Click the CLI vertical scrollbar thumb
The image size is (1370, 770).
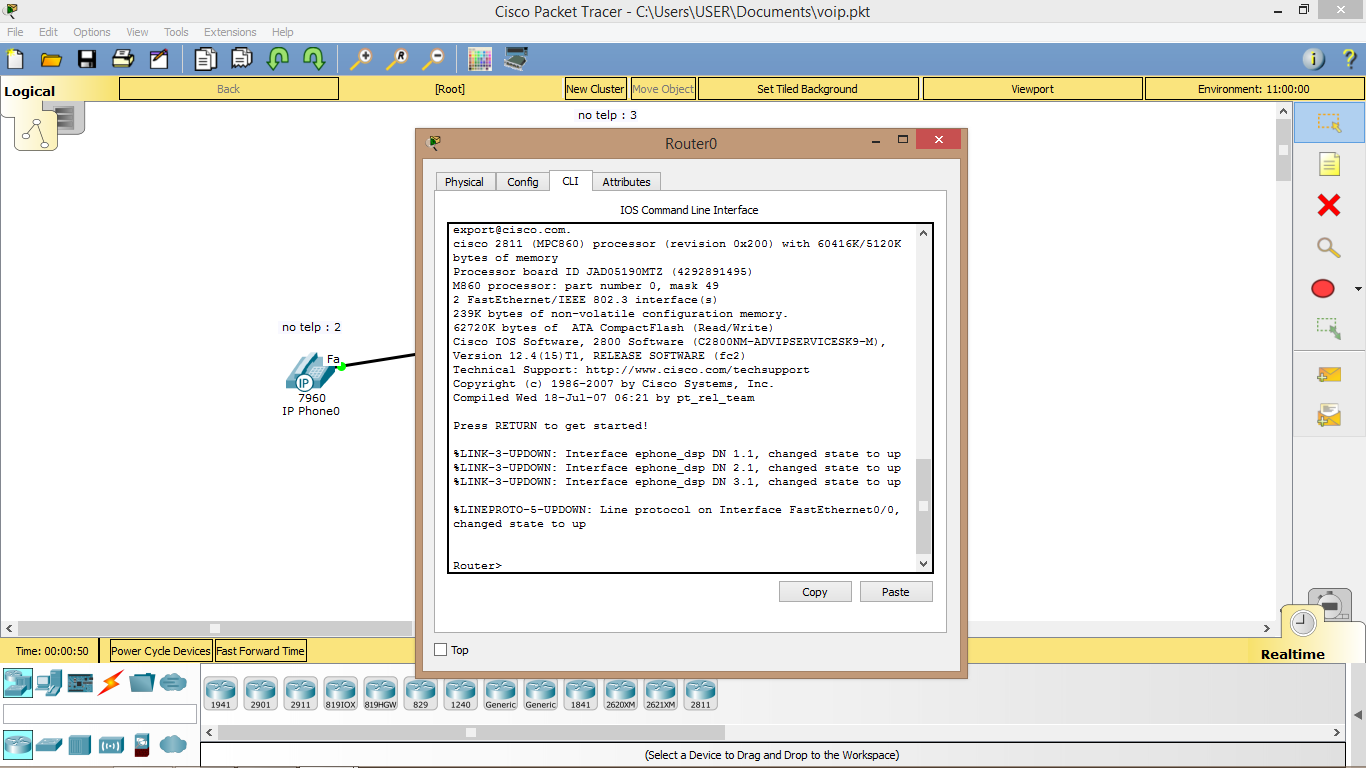click(923, 505)
